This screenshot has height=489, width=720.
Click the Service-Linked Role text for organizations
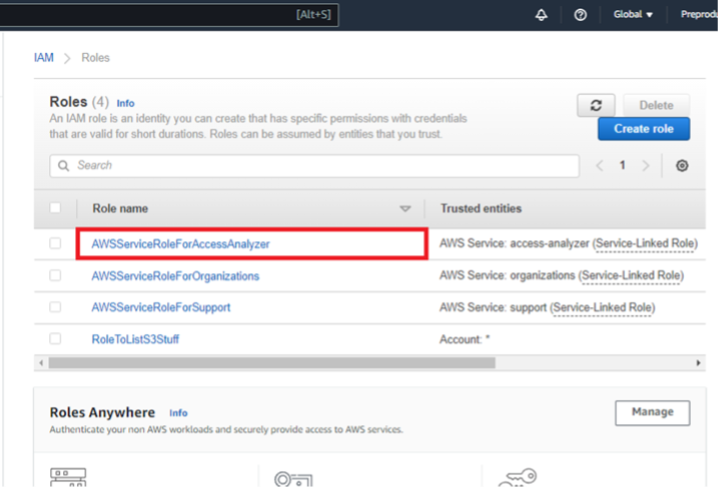631,275
